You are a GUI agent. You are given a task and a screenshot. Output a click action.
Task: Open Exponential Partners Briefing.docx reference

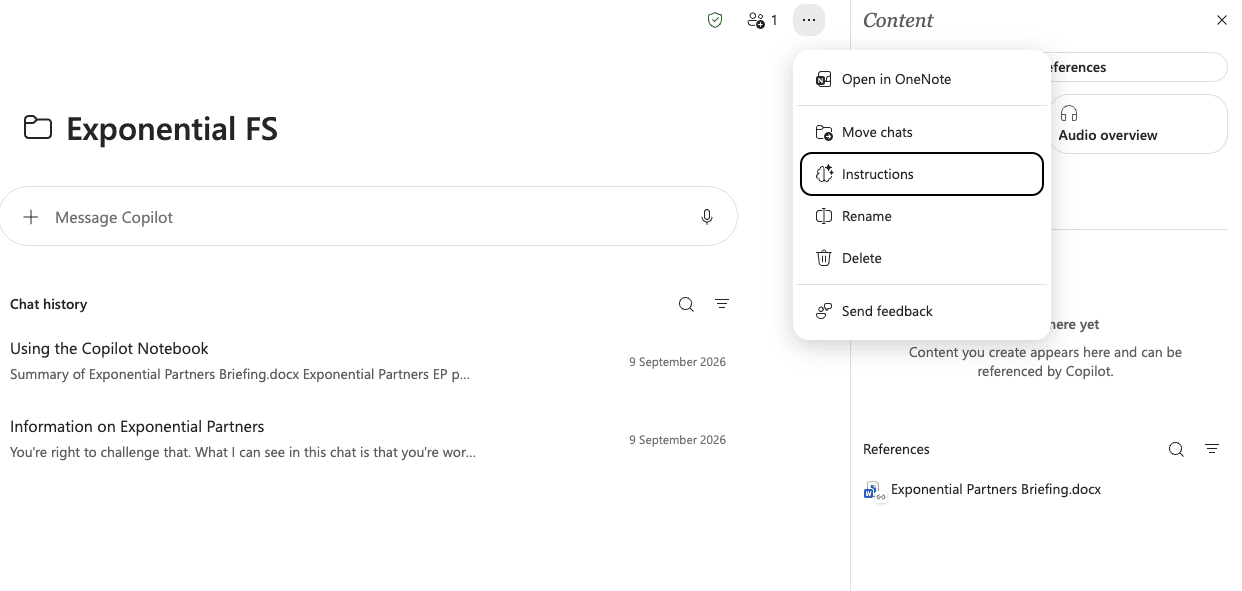(996, 489)
